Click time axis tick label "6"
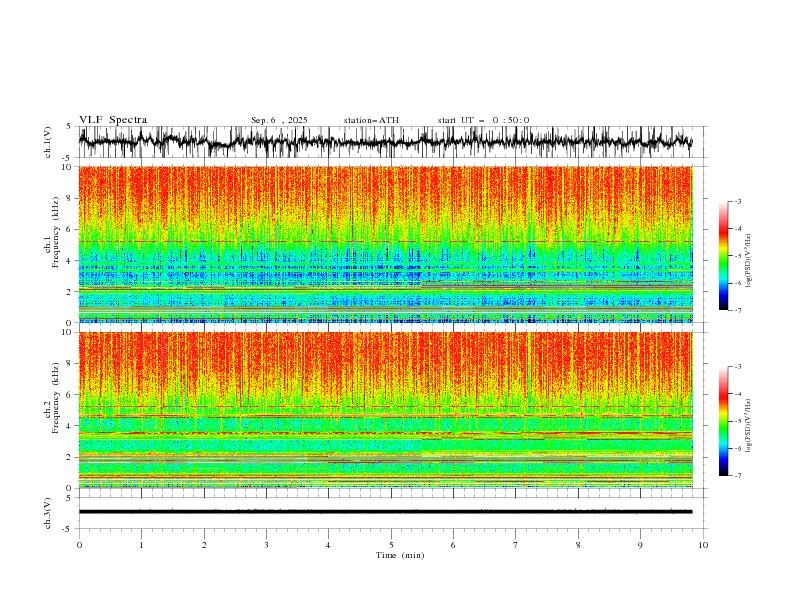 click(454, 545)
